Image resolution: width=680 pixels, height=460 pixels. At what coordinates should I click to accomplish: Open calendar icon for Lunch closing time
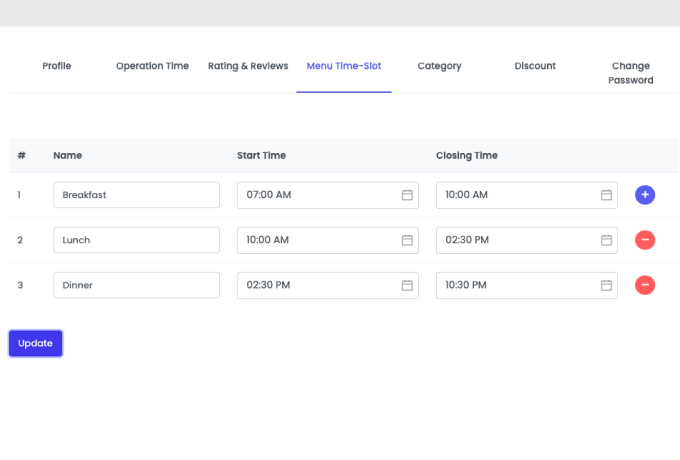(606, 240)
